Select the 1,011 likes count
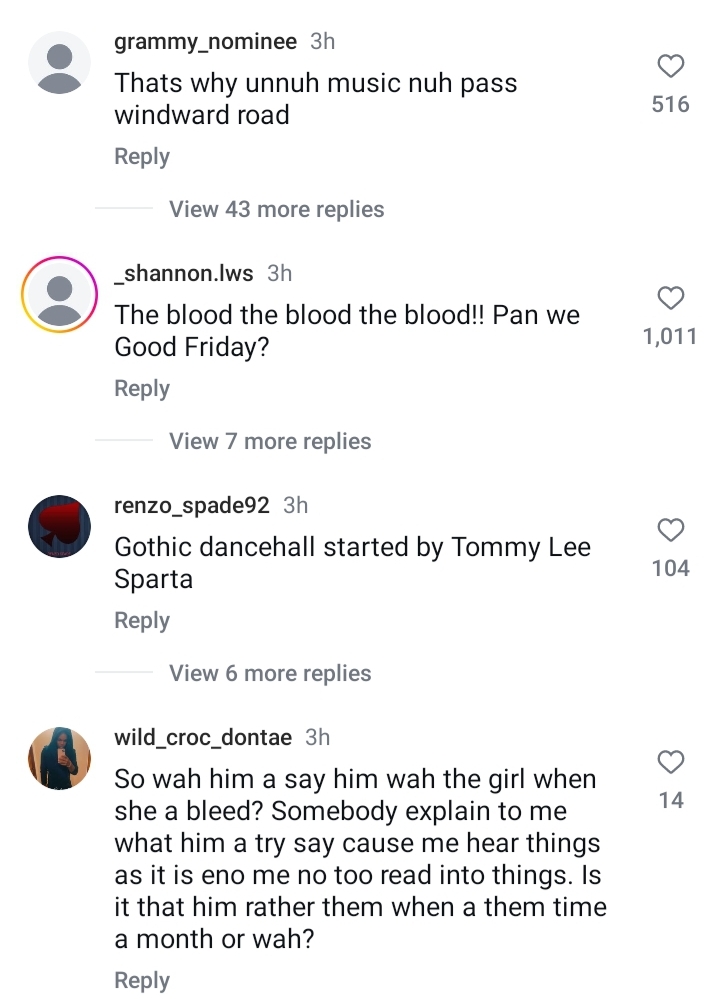The image size is (720, 999). [x=670, y=336]
